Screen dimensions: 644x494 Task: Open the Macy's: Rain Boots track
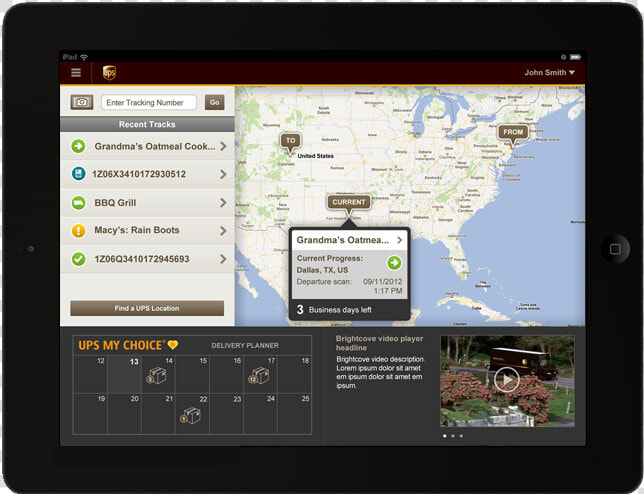[x=147, y=230]
